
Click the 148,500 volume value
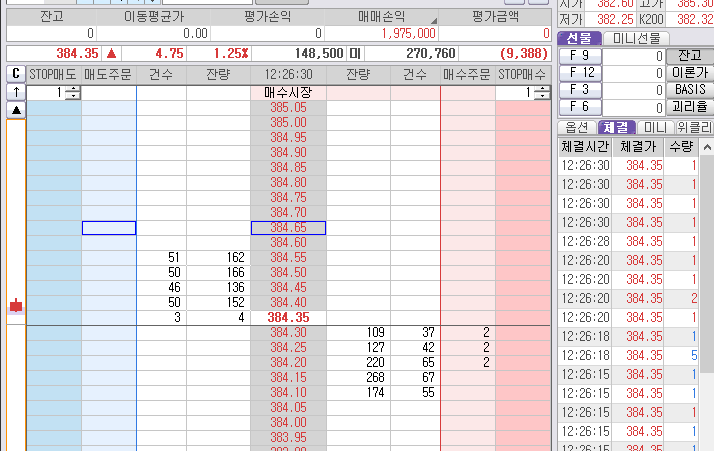[x=319, y=54]
